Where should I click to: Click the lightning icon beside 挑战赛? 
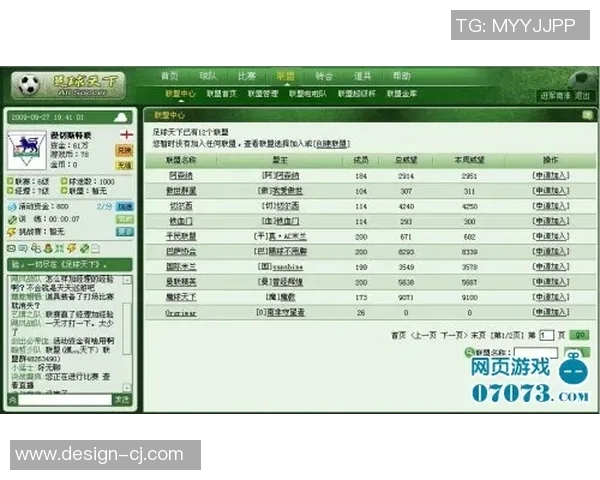tap(12, 232)
